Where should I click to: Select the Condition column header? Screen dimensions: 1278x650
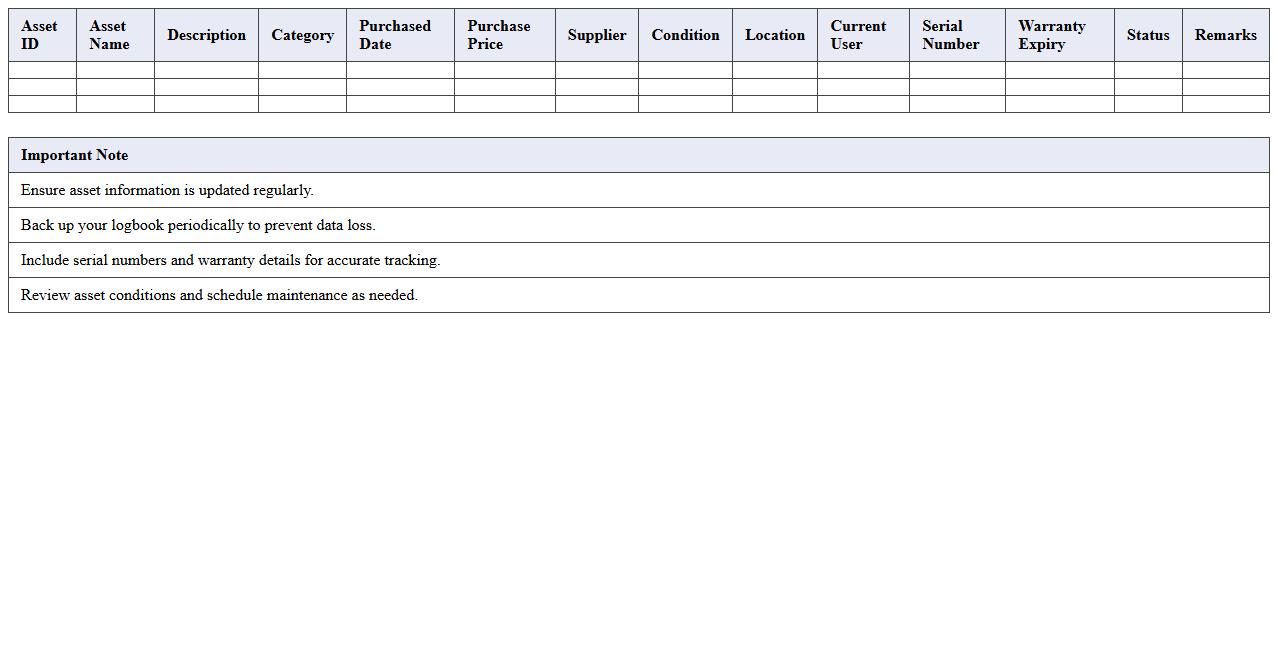pyautogui.click(x=685, y=35)
